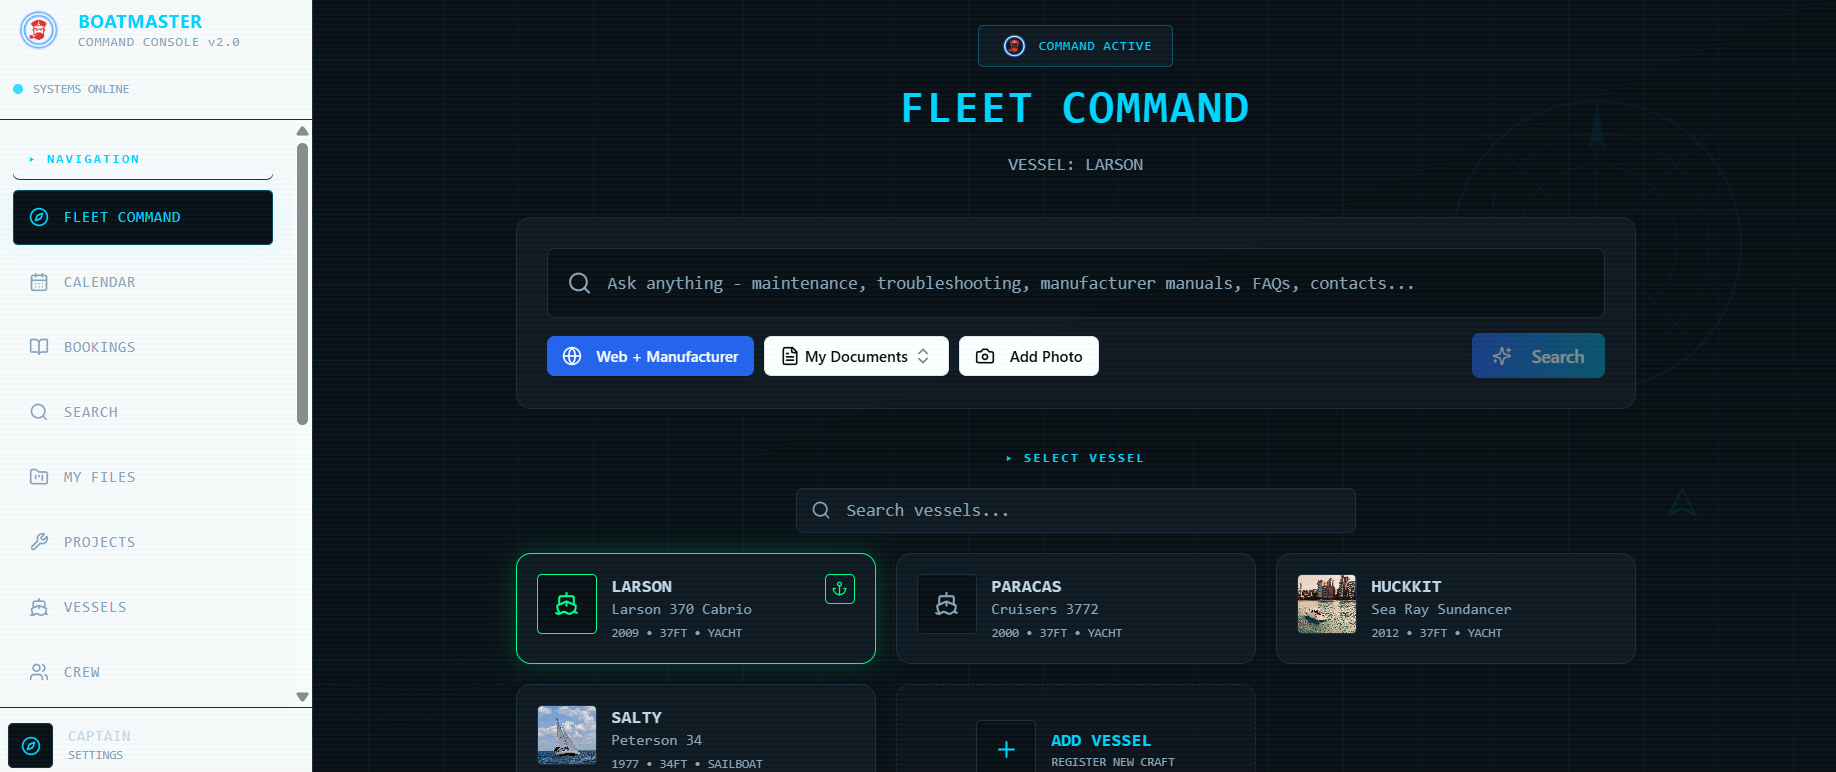Image resolution: width=1836 pixels, height=772 pixels.
Task: Click the Vessels ship icon in navigation
Action: (39, 607)
